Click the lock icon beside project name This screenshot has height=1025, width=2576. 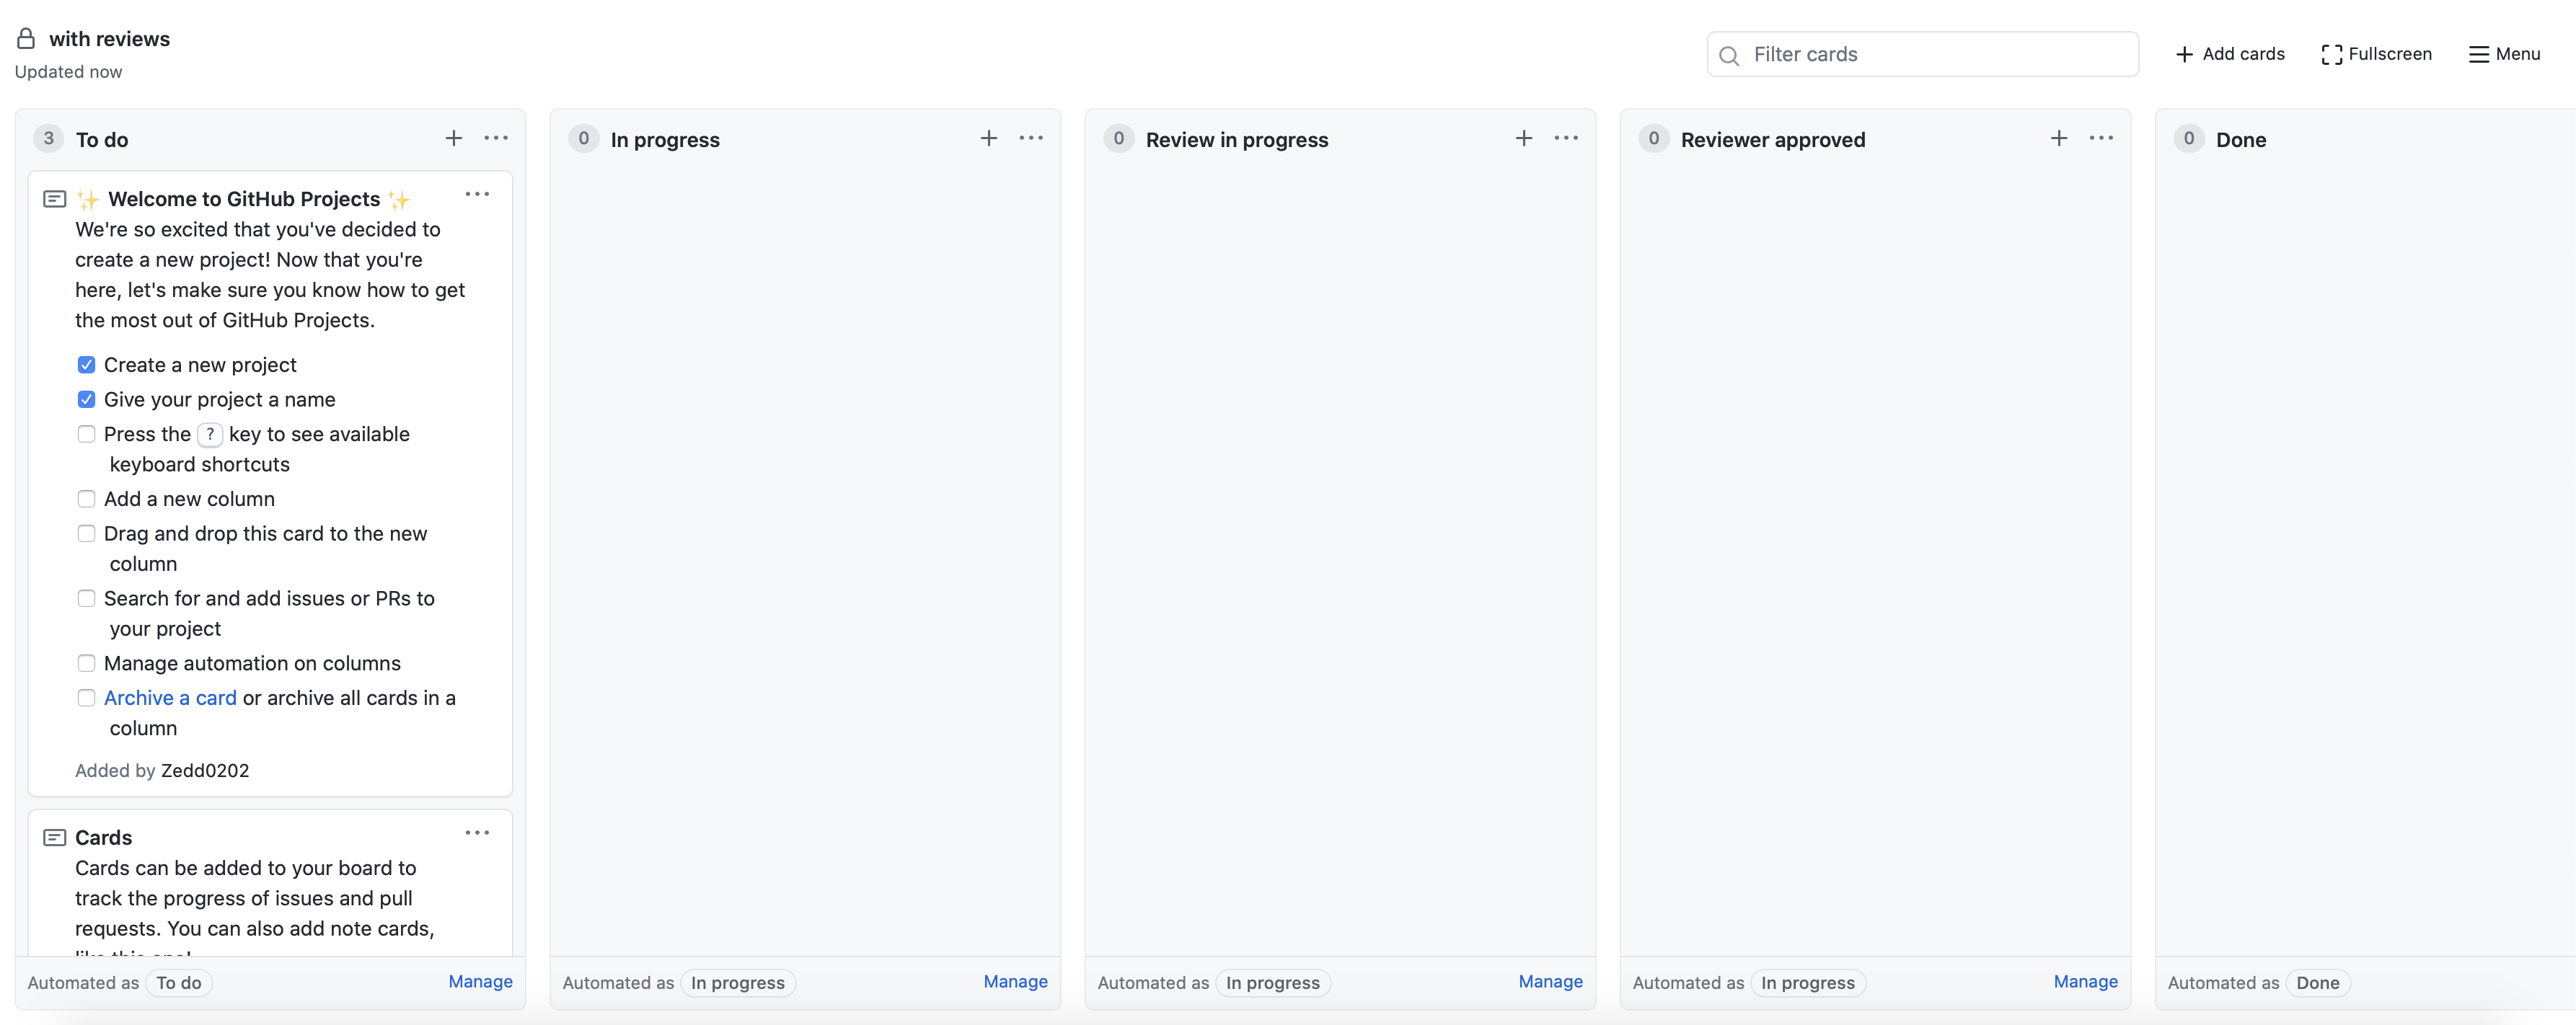click(26, 39)
